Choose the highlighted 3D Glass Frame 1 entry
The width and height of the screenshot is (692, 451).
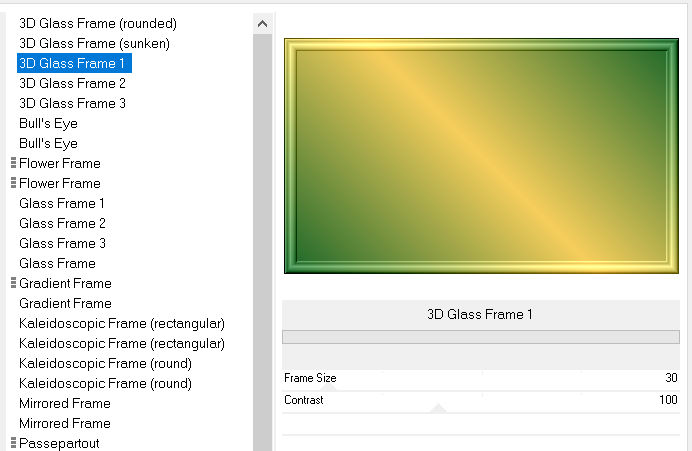click(73, 63)
